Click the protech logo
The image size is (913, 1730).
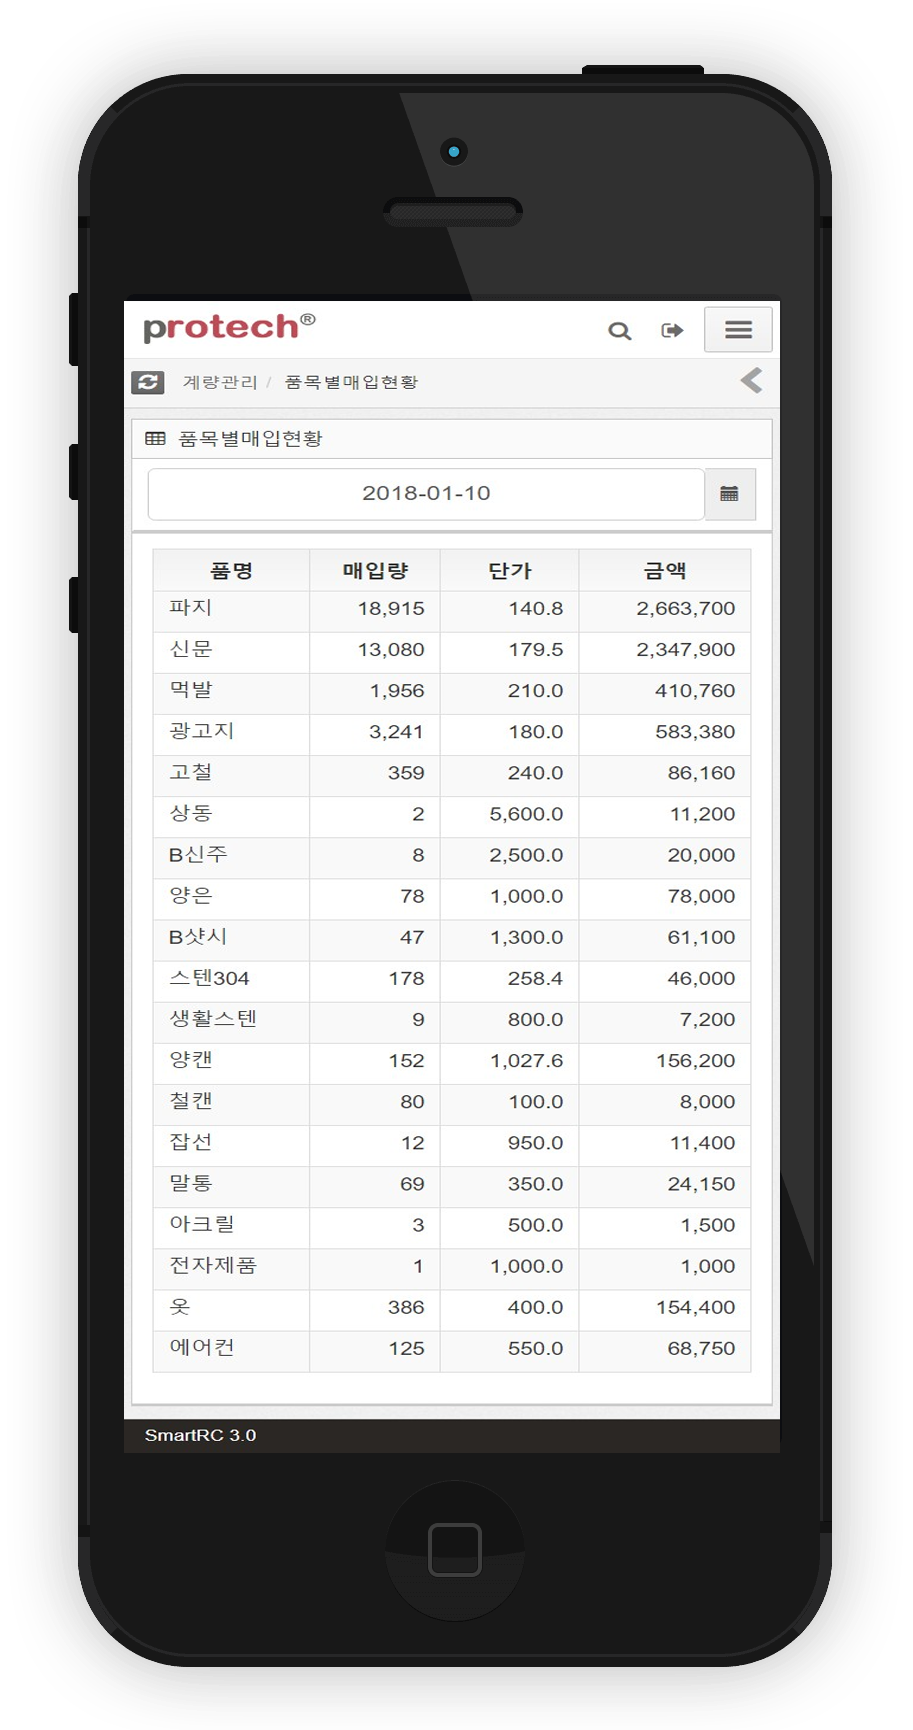tap(229, 327)
